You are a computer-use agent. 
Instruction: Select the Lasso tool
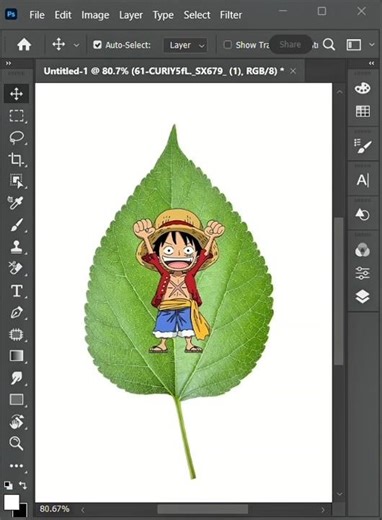pos(16,137)
